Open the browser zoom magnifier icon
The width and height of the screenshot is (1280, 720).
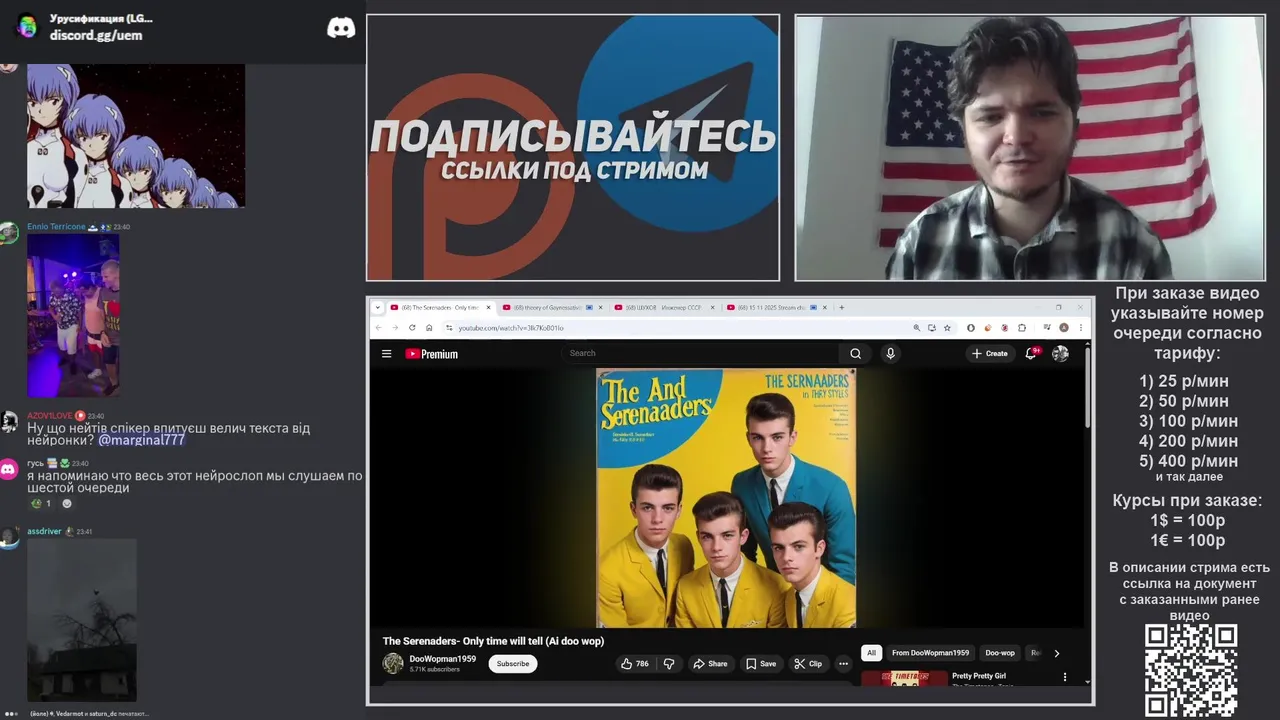click(x=916, y=327)
